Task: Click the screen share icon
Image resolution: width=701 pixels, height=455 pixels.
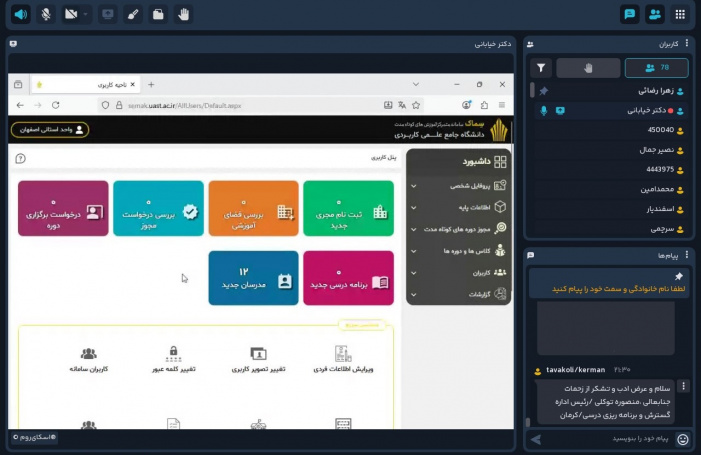Action: [108, 14]
